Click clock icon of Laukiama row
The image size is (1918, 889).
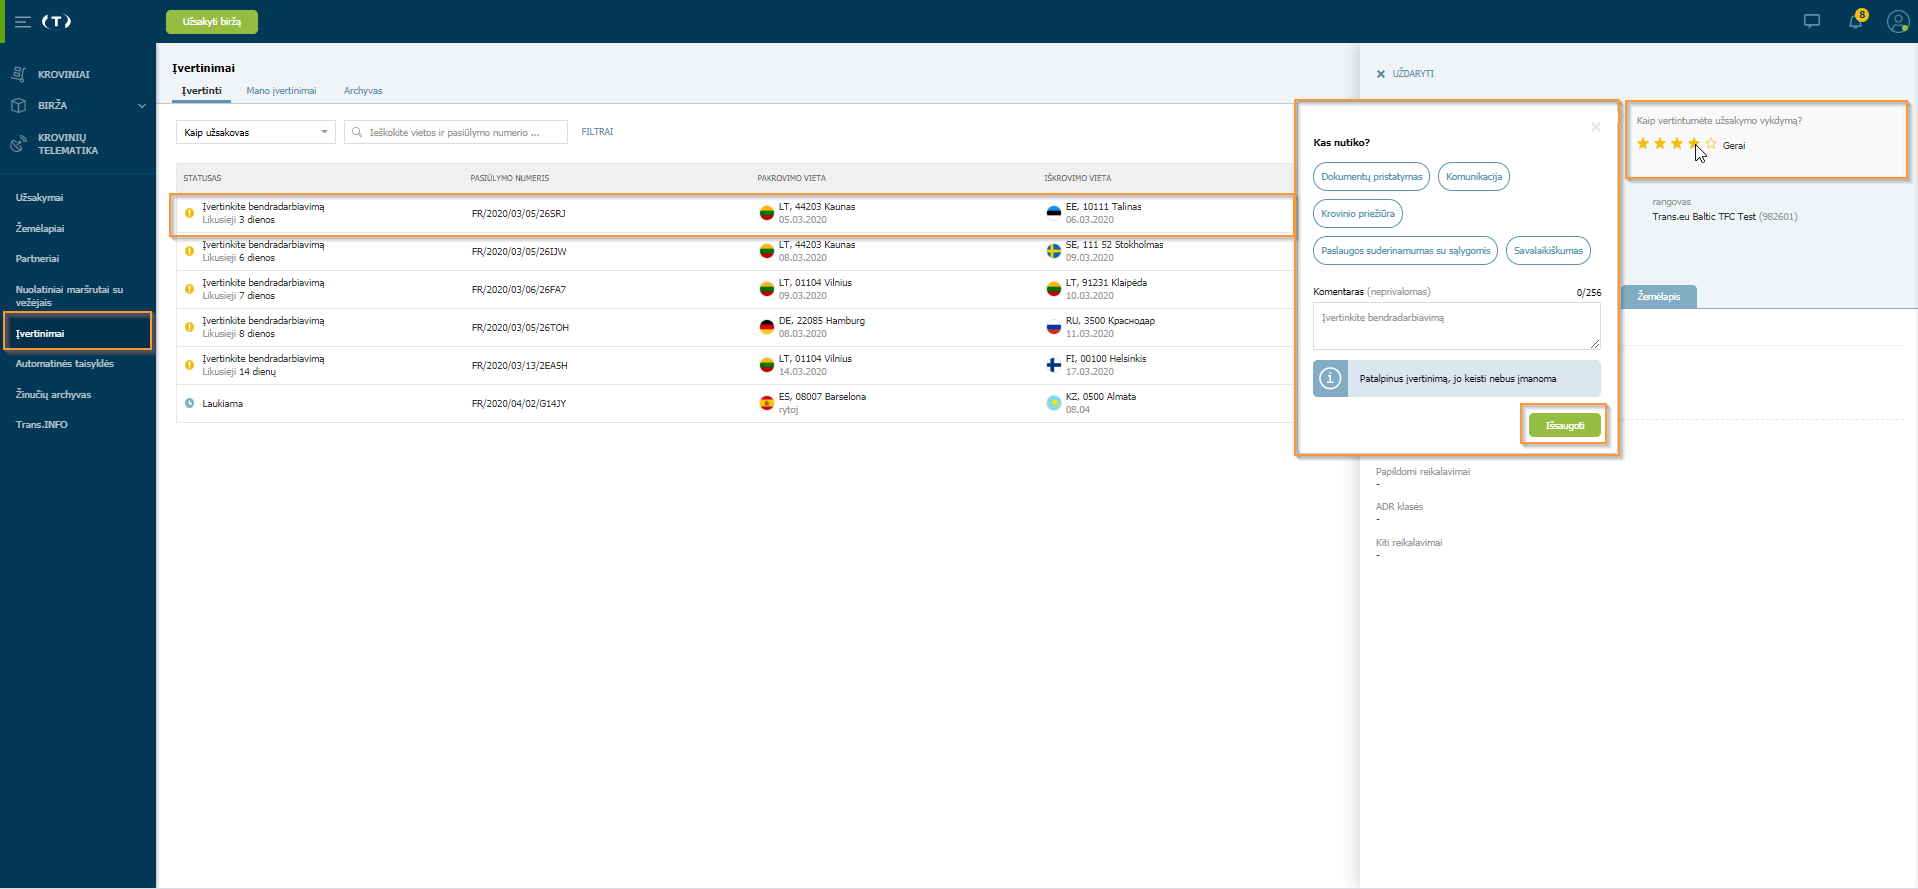click(x=189, y=403)
